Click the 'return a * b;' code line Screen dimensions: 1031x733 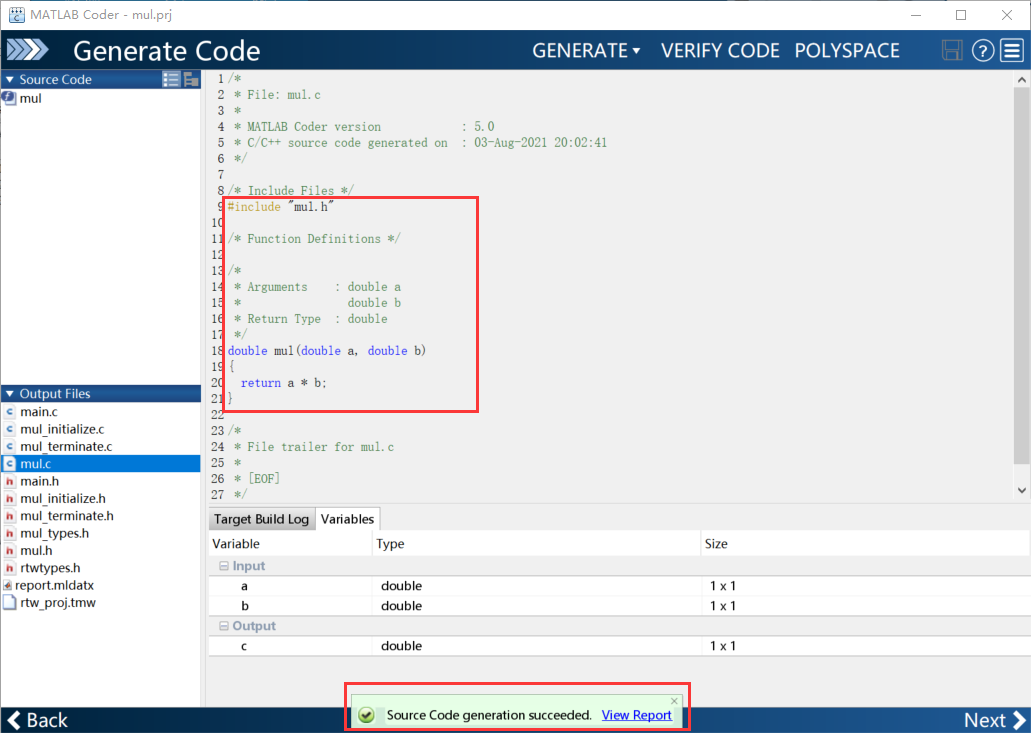(283, 383)
